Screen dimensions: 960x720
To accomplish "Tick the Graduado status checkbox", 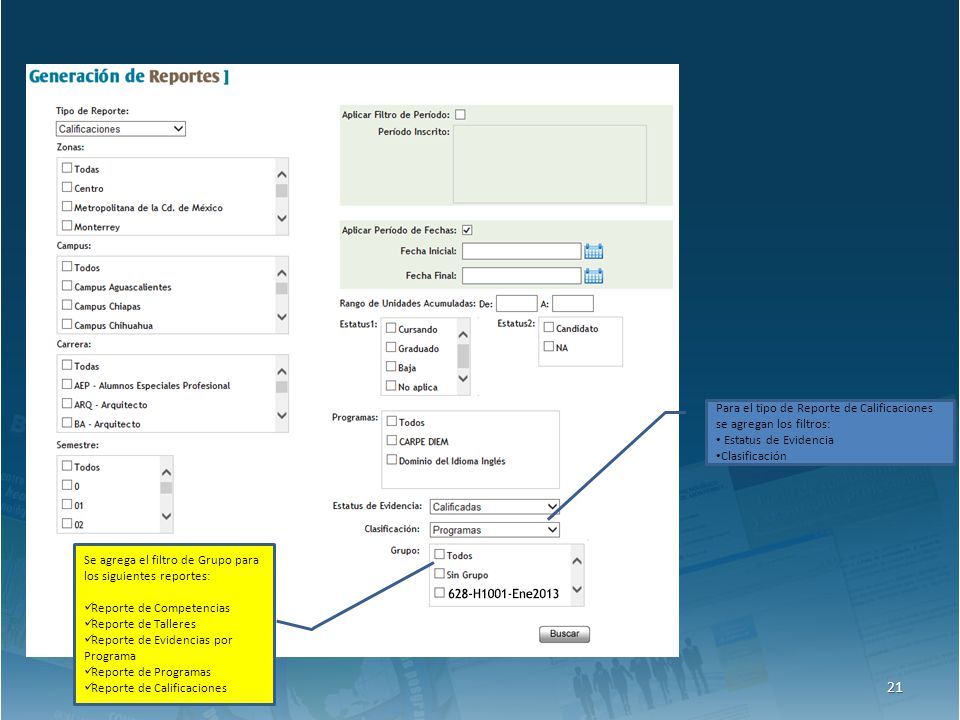I will 391,347.
